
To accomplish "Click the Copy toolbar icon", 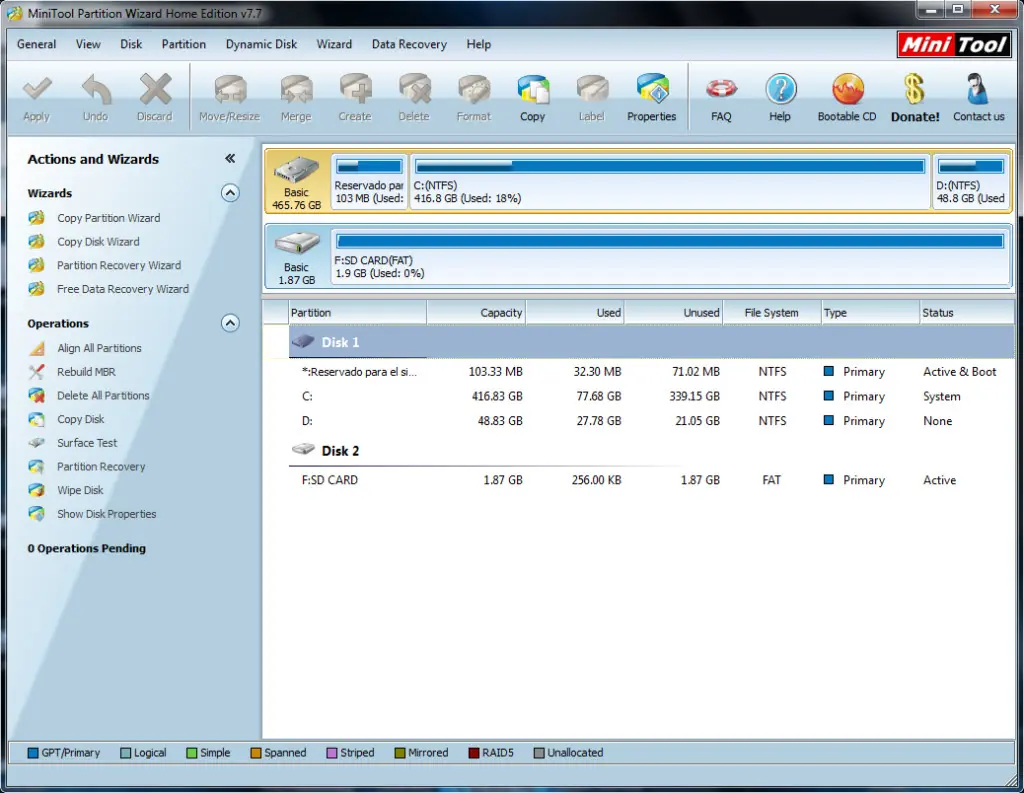I will tap(533, 89).
